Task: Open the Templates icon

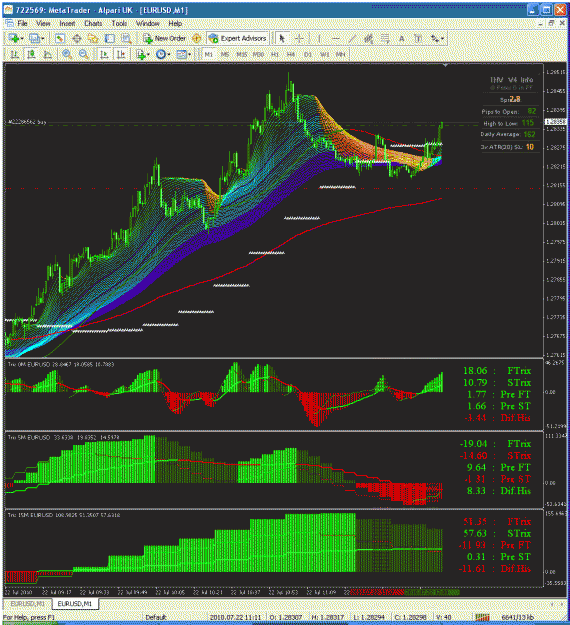Action: point(181,54)
